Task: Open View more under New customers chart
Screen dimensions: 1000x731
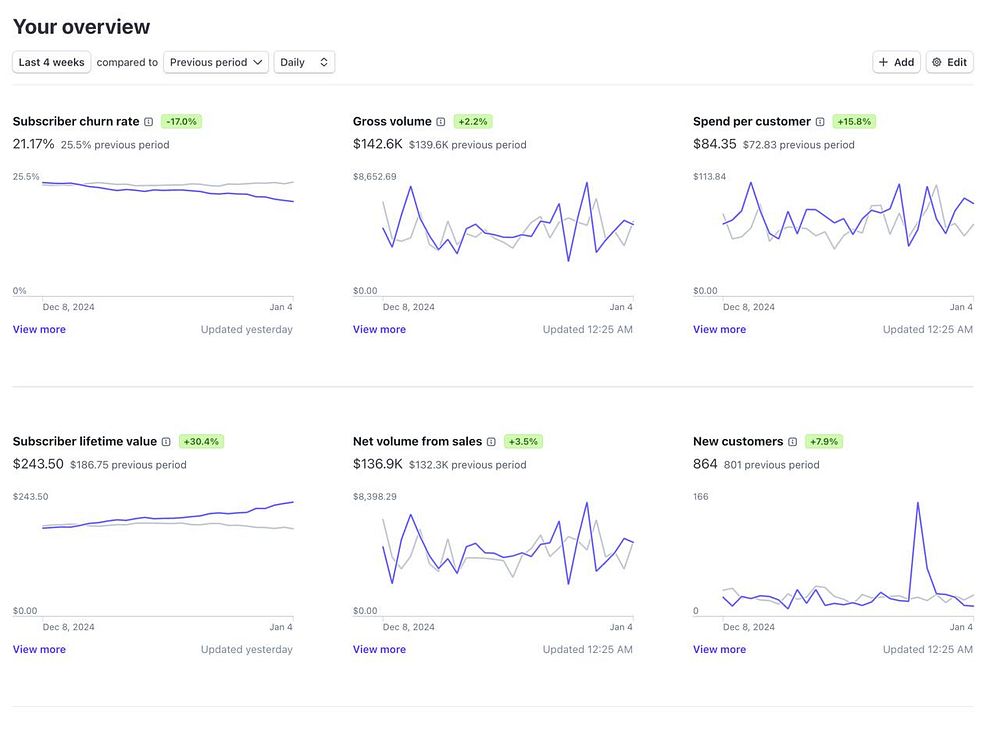Action: click(x=719, y=649)
